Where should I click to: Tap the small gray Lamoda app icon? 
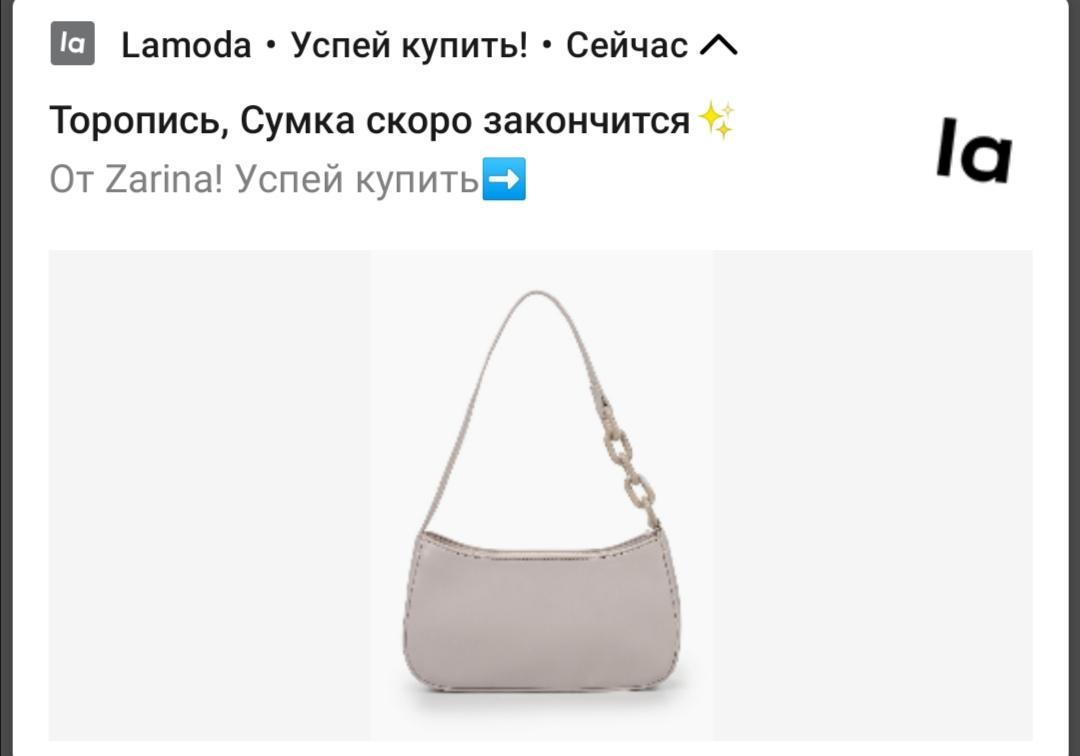coord(72,43)
